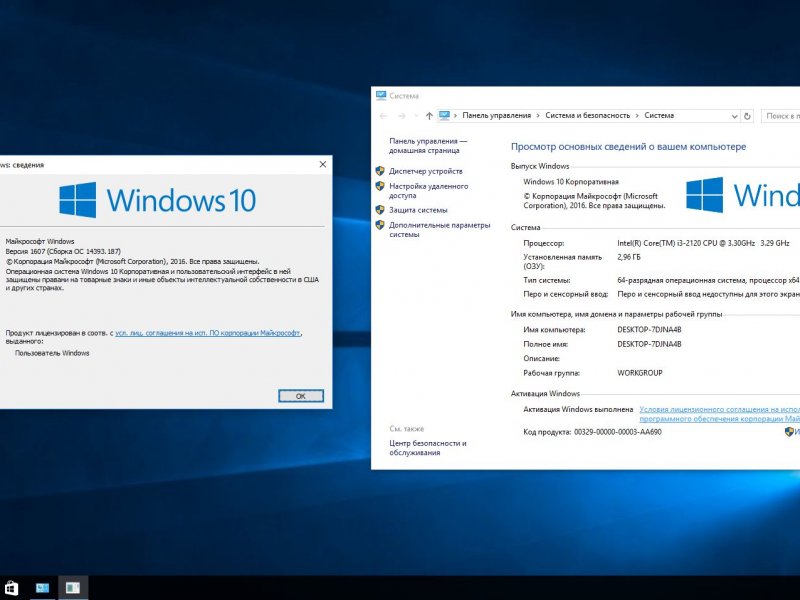800x600 pixels.
Task: Confirm the about dialog with OK
Action: [301, 396]
